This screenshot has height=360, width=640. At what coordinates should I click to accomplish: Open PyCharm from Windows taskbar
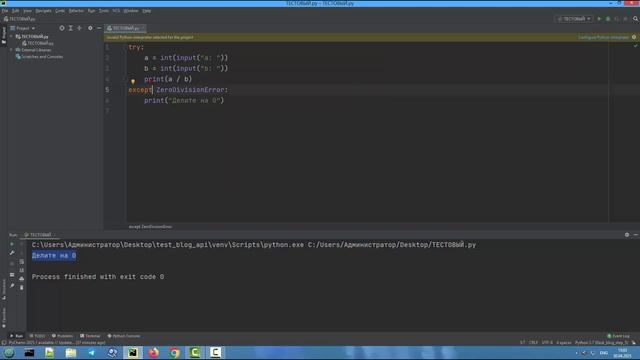(133, 352)
